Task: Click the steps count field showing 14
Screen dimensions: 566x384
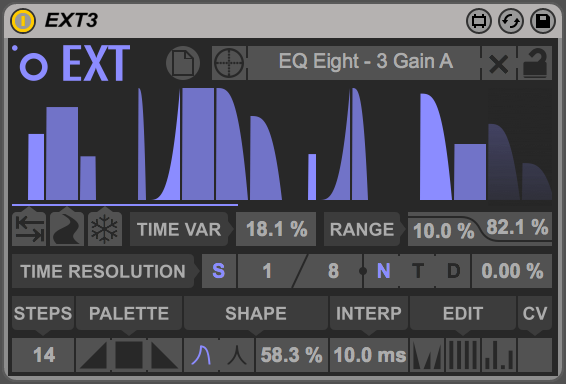Action: point(43,355)
